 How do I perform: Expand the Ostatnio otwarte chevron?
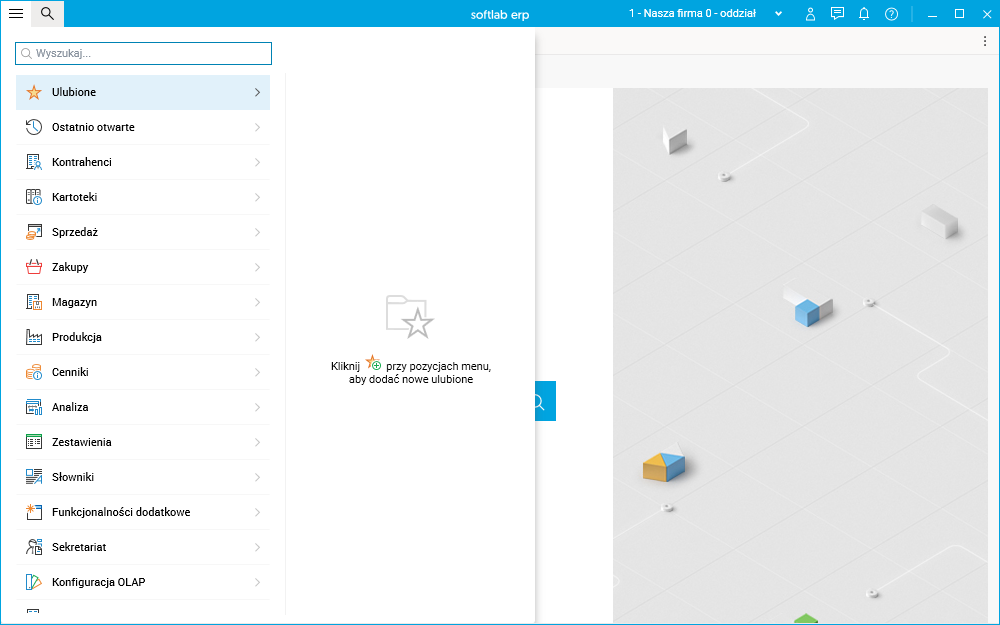click(x=258, y=128)
